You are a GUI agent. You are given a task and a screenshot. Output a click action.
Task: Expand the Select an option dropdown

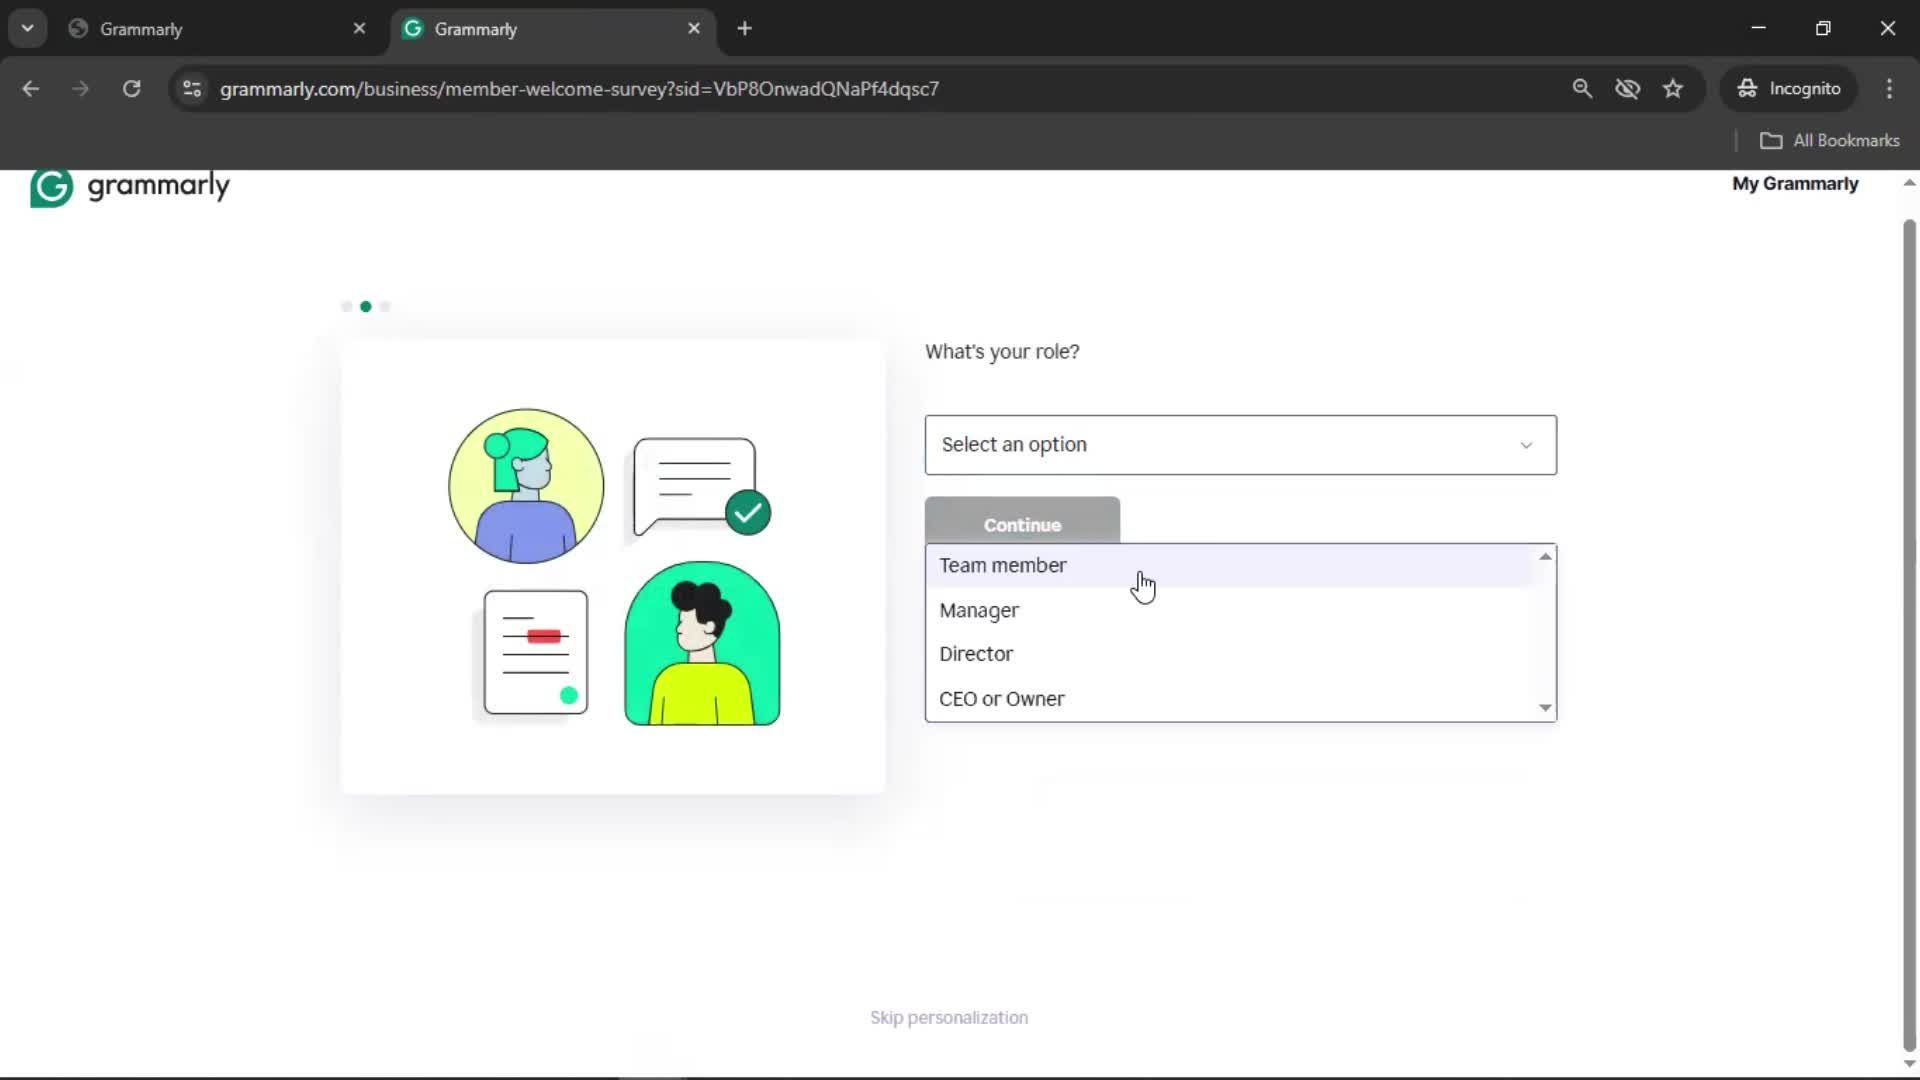tap(1240, 445)
